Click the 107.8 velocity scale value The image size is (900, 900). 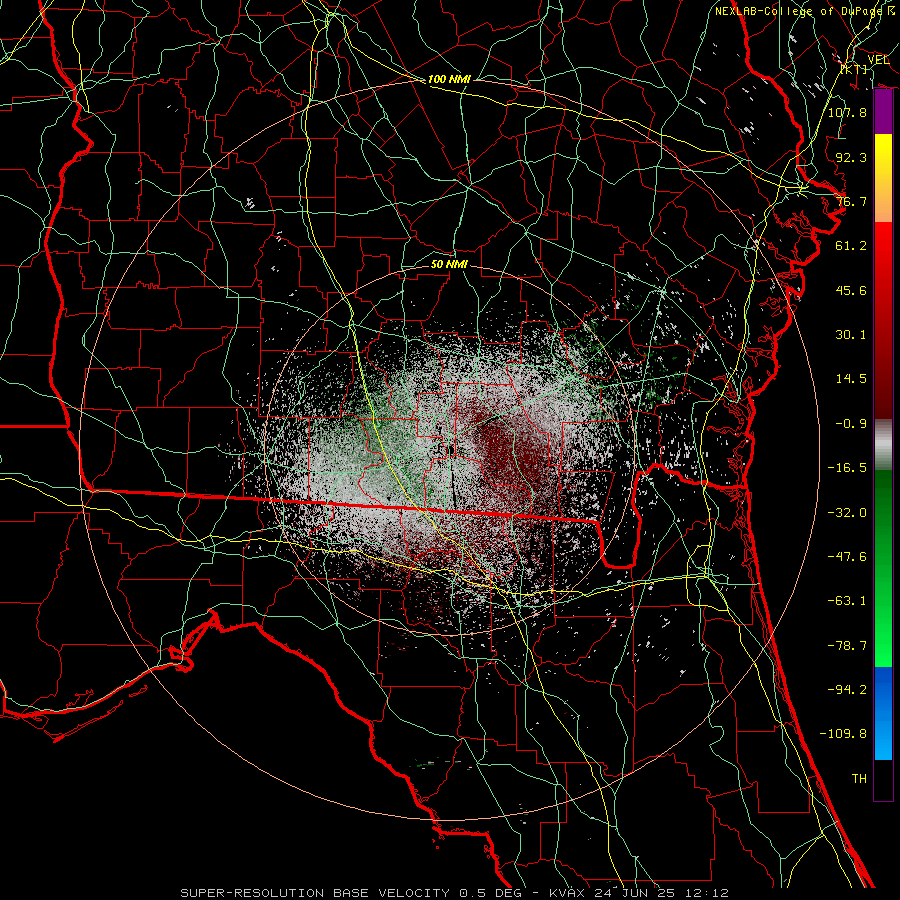click(847, 112)
